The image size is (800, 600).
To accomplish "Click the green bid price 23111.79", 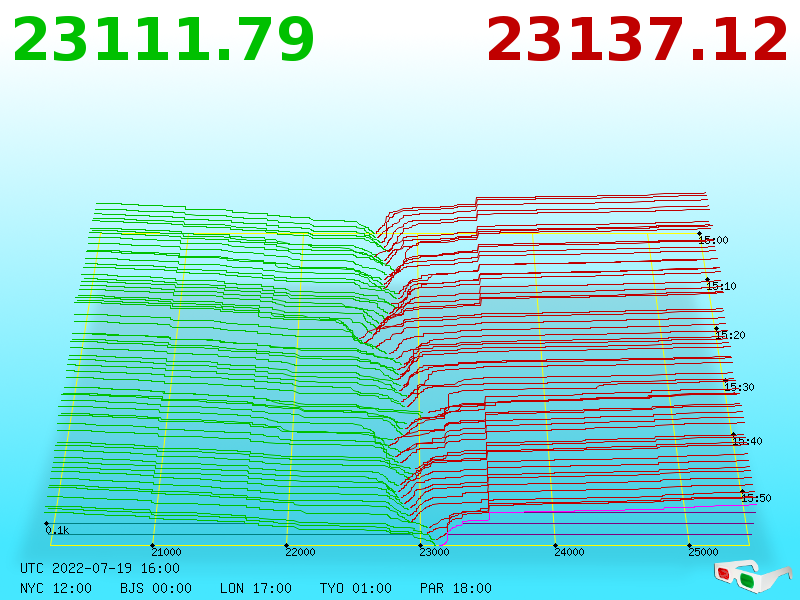I will coord(163,40).
